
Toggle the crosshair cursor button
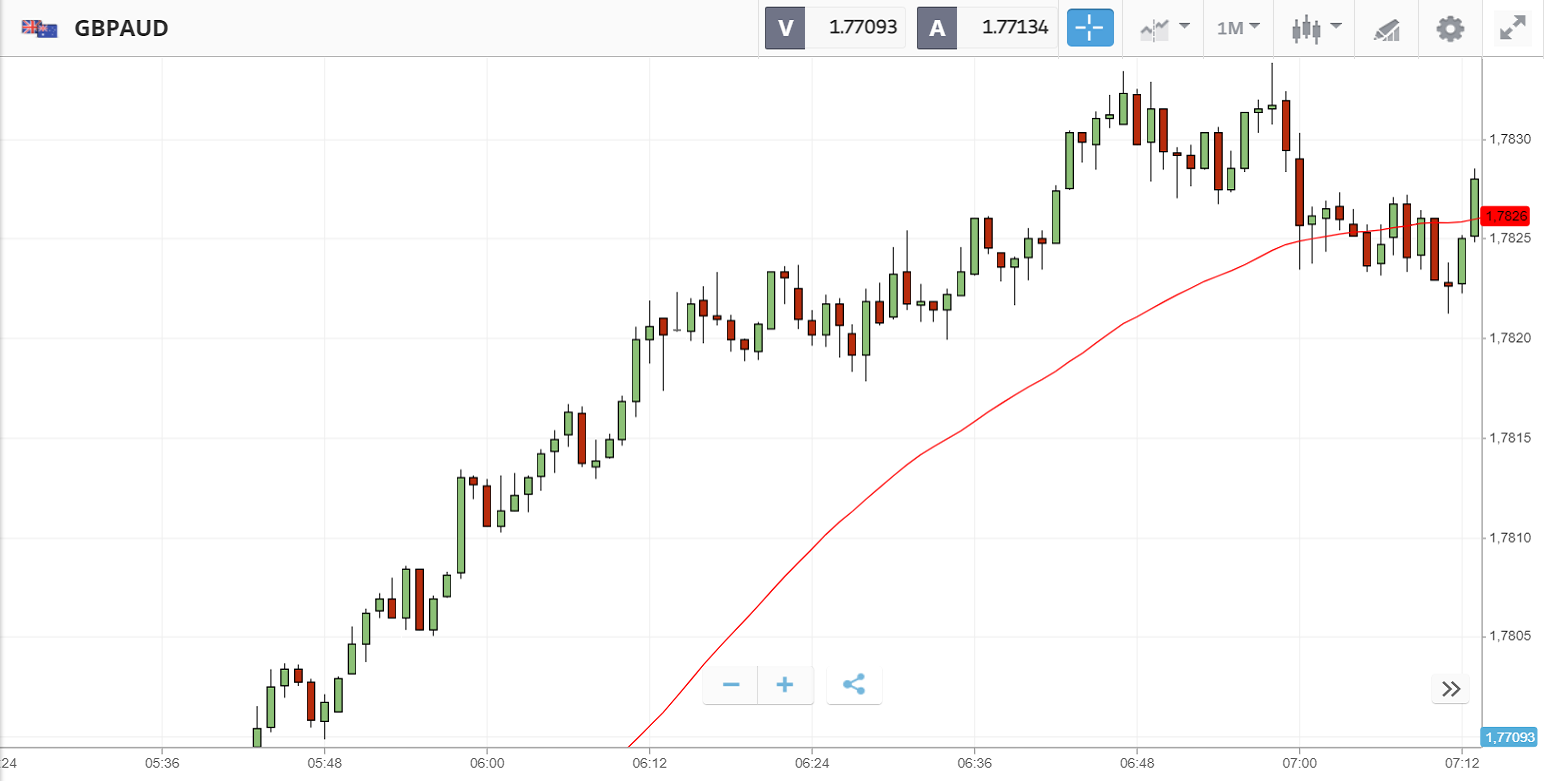(1089, 28)
